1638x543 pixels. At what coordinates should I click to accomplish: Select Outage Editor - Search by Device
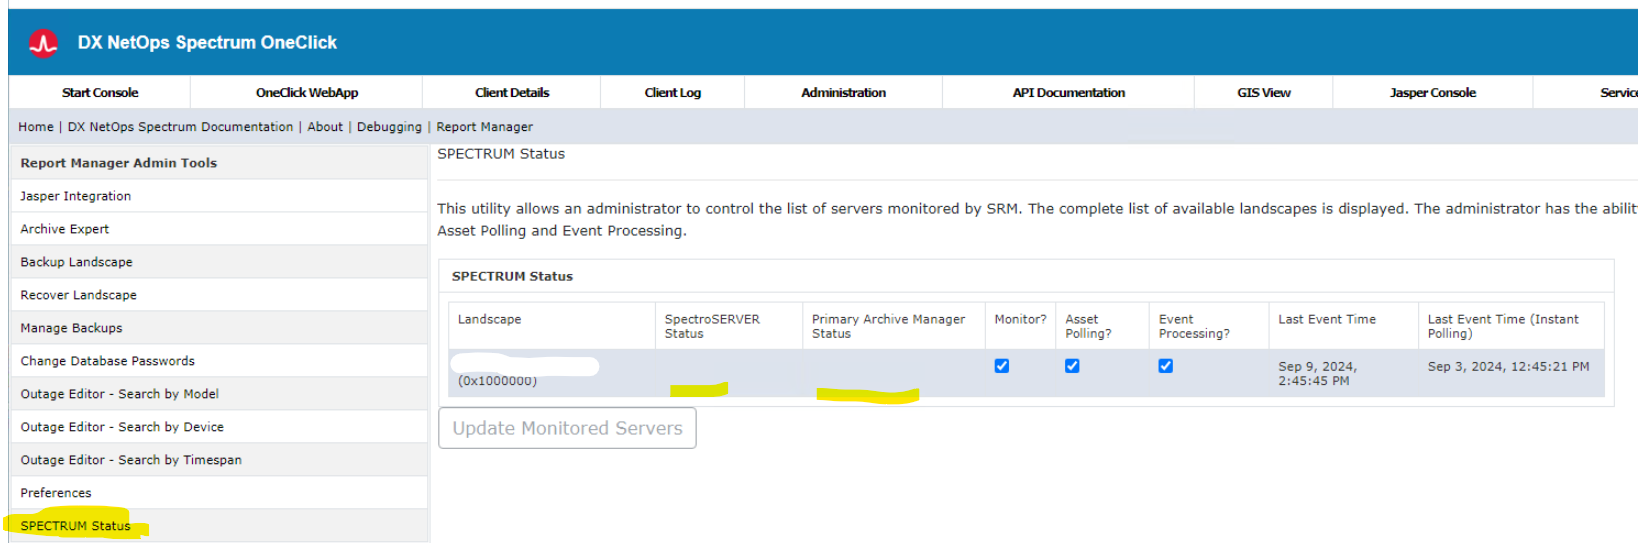(122, 427)
